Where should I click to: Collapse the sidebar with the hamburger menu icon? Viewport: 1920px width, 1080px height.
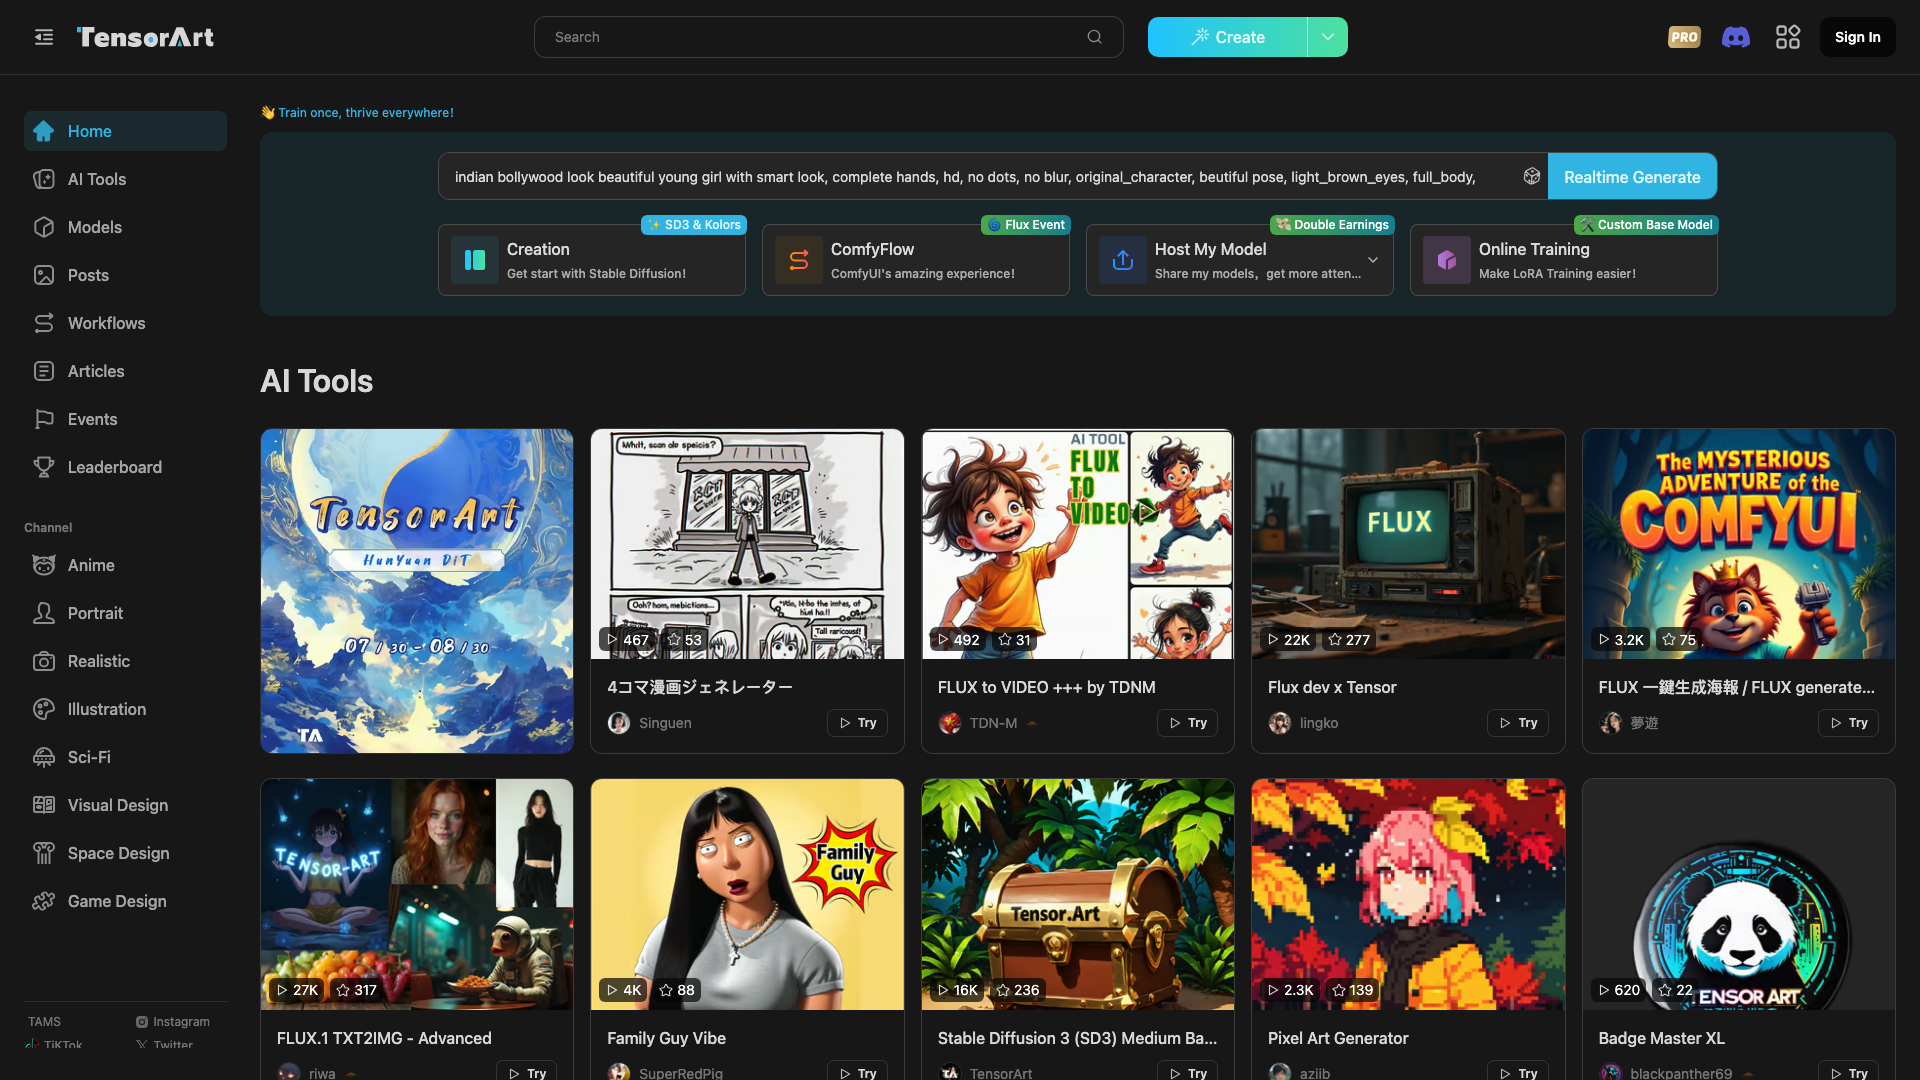point(44,37)
